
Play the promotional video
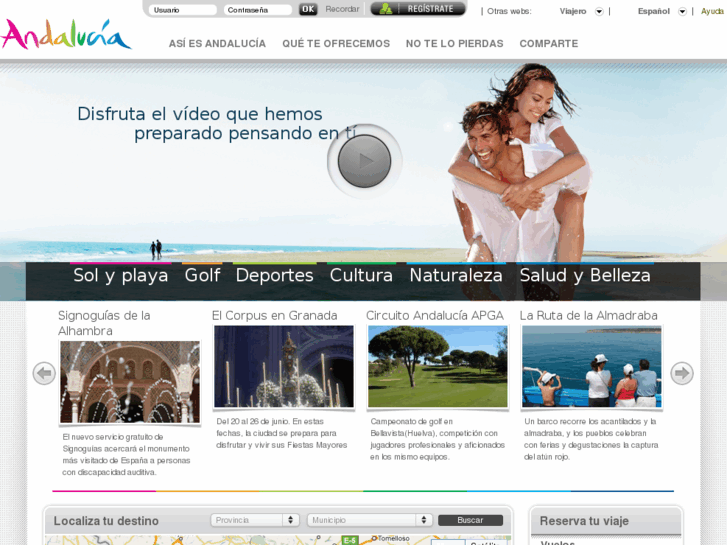click(x=364, y=161)
